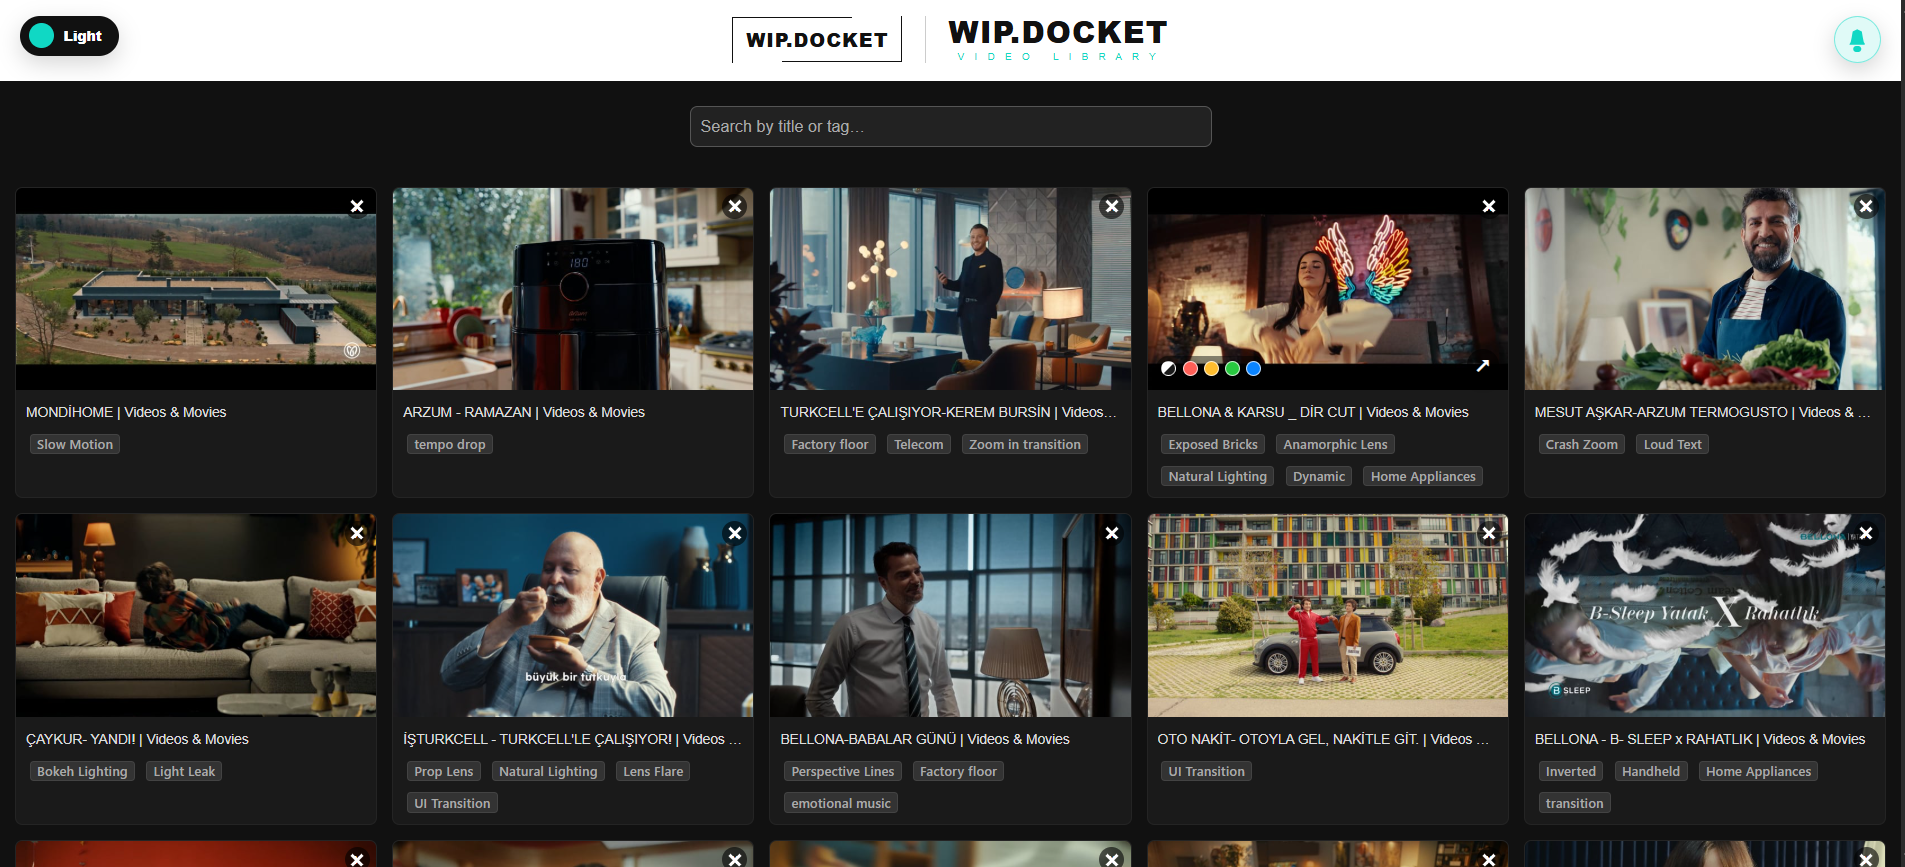Remove the ÇAYKUR- YANDI! video card
Image resolution: width=1905 pixels, height=867 pixels.
click(357, 533)
